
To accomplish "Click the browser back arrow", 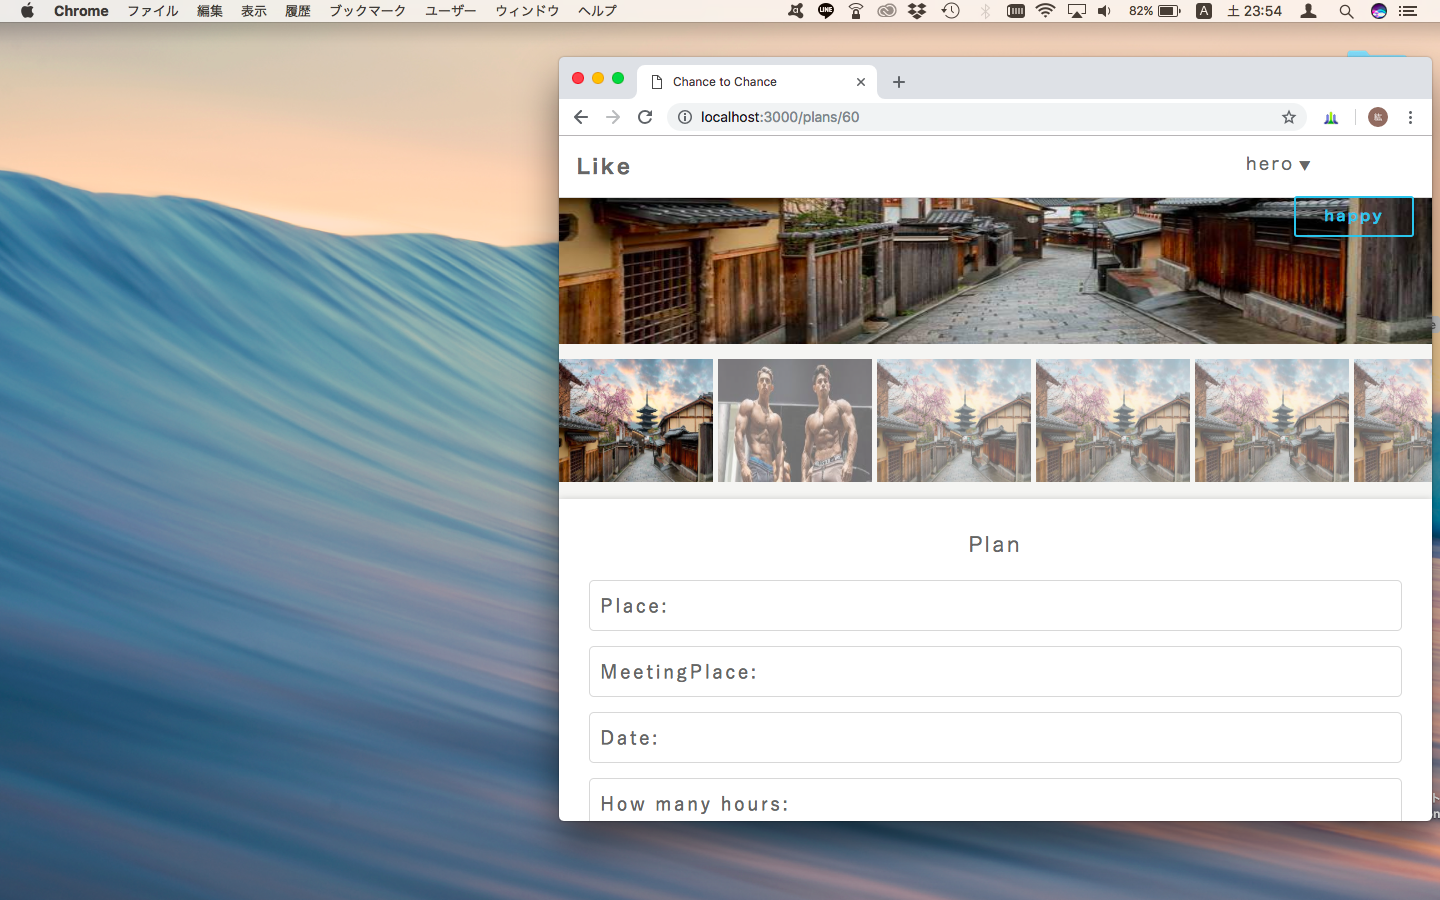I will pyautogui.click(x=581, y=117).
